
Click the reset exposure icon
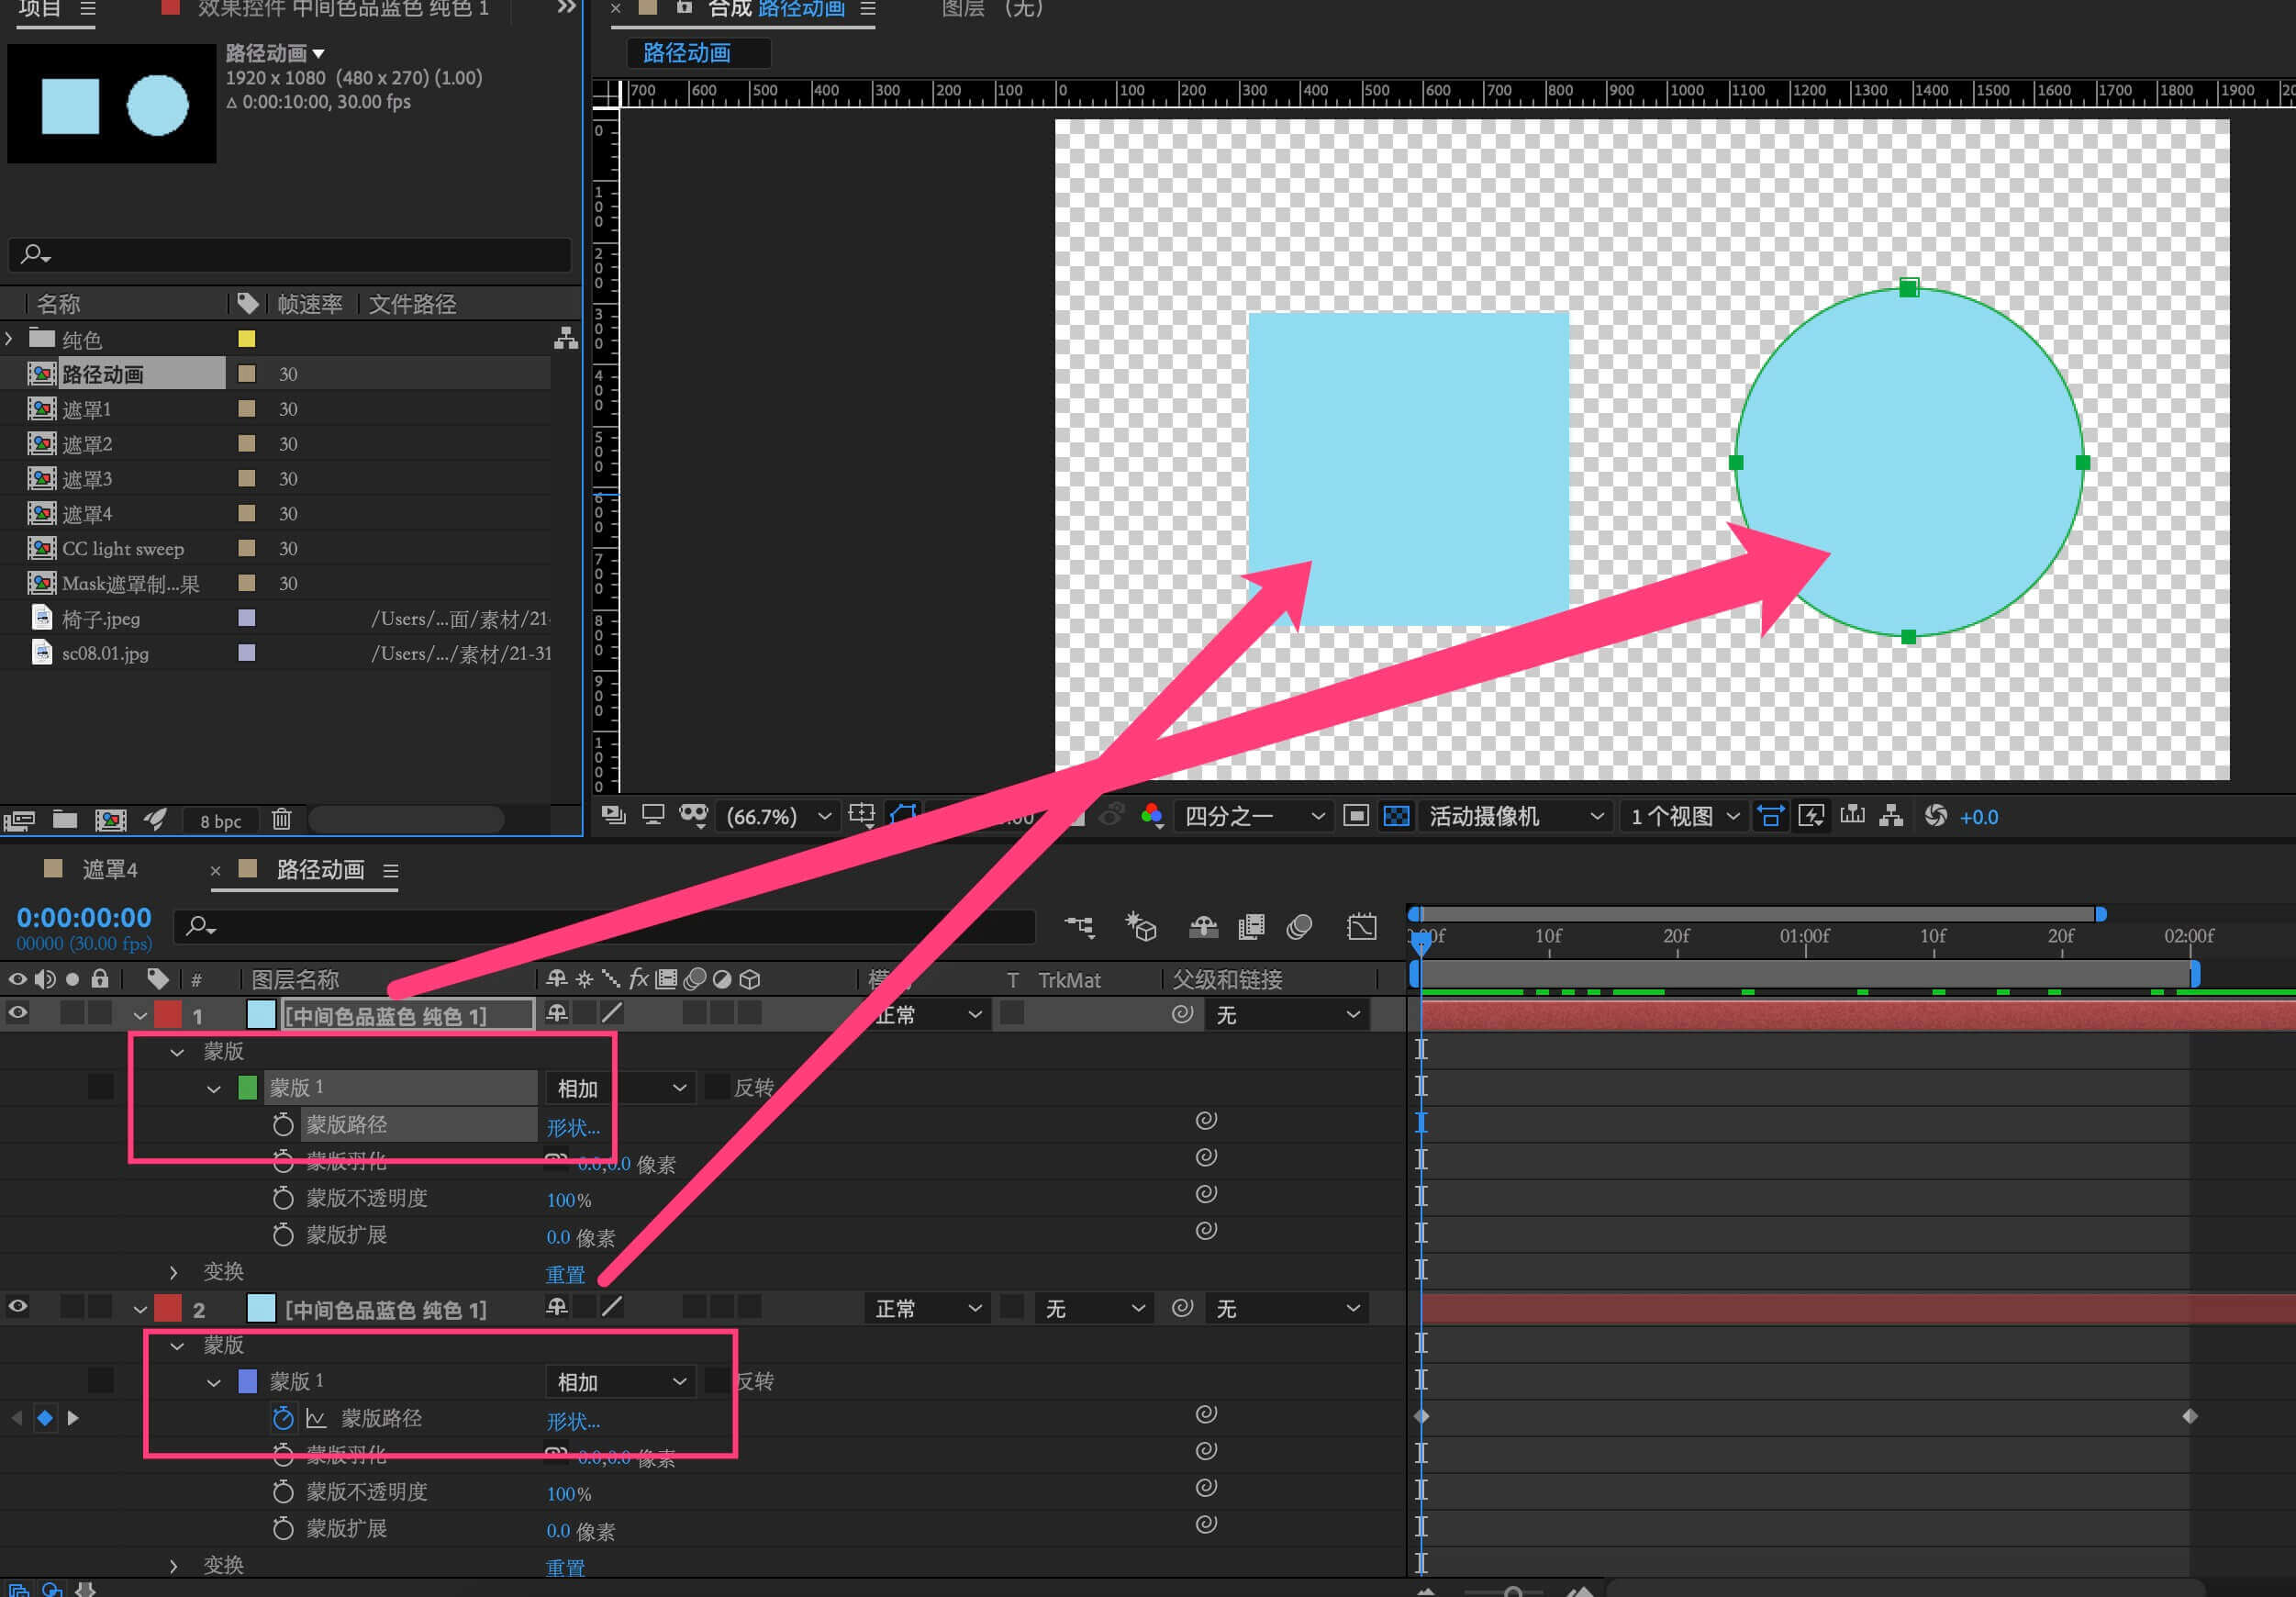click(1936, 817)
